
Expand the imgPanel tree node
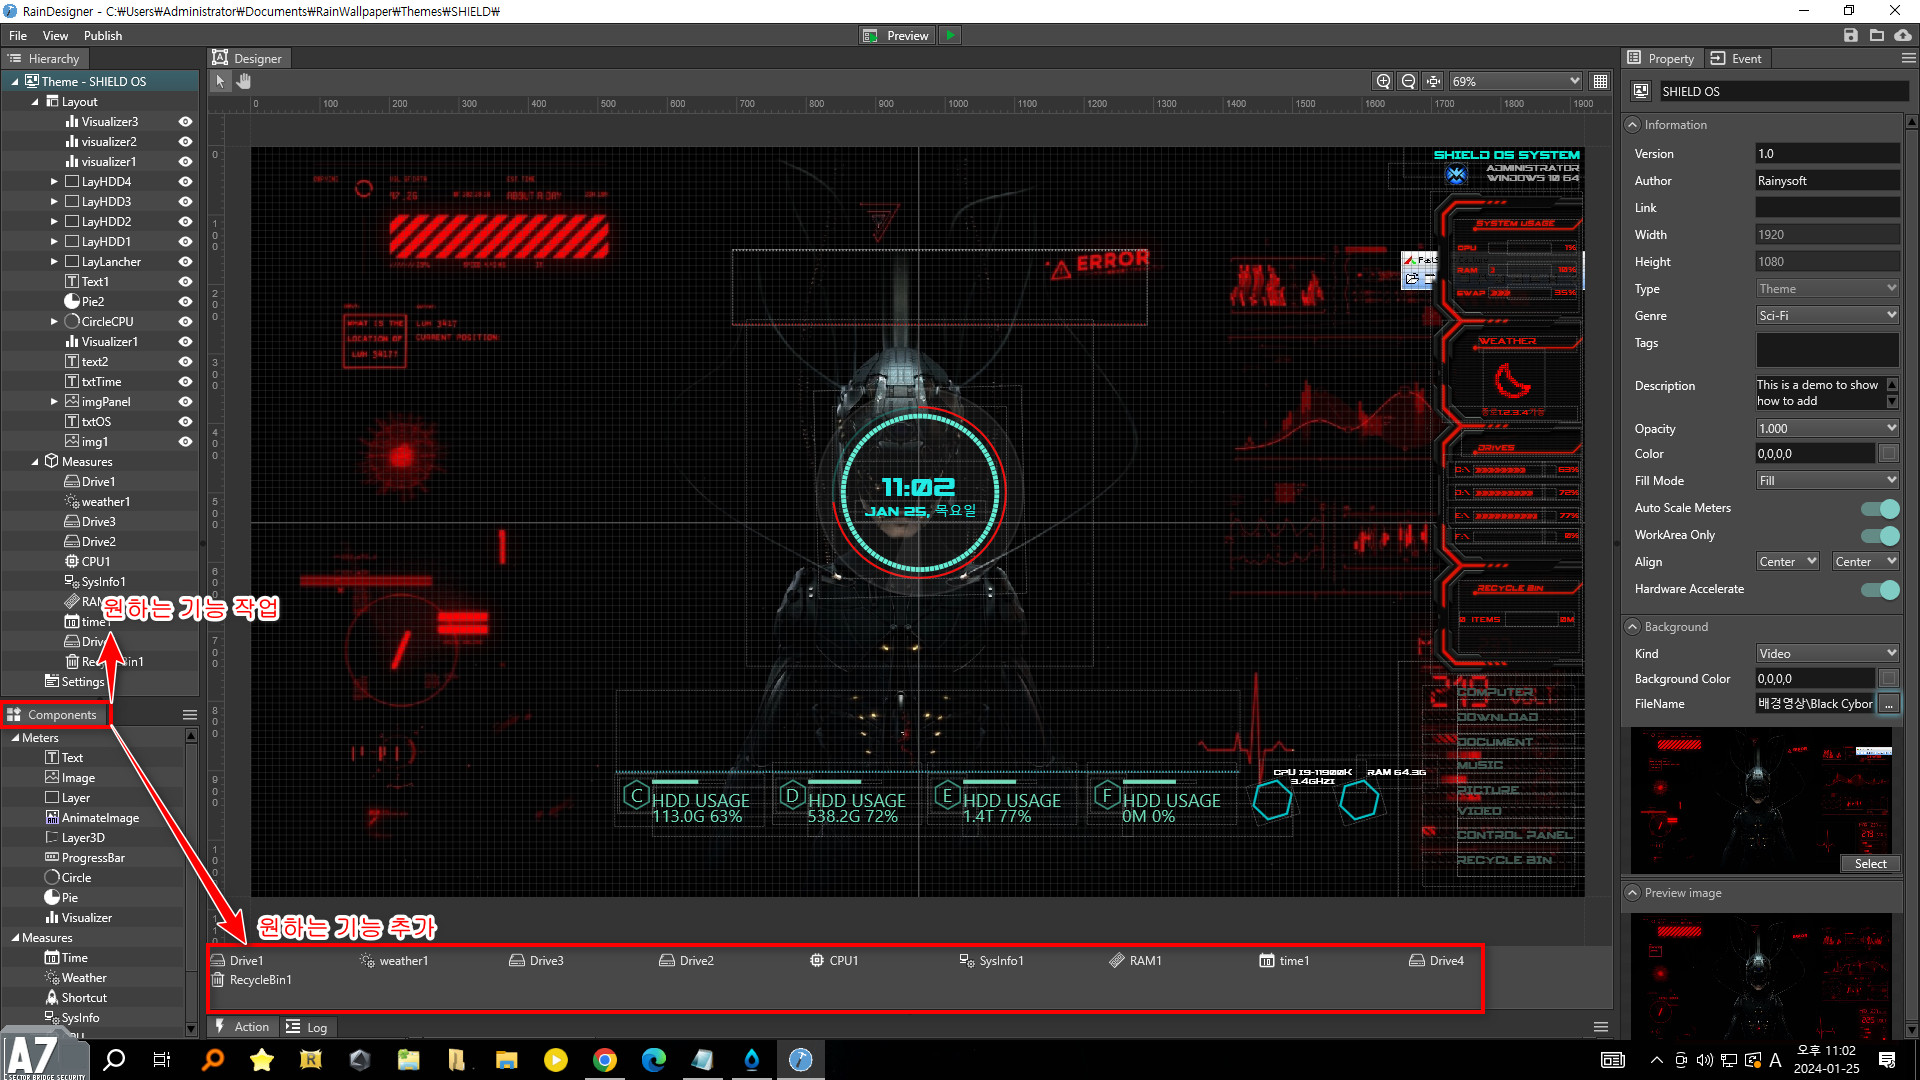(54, 401)
